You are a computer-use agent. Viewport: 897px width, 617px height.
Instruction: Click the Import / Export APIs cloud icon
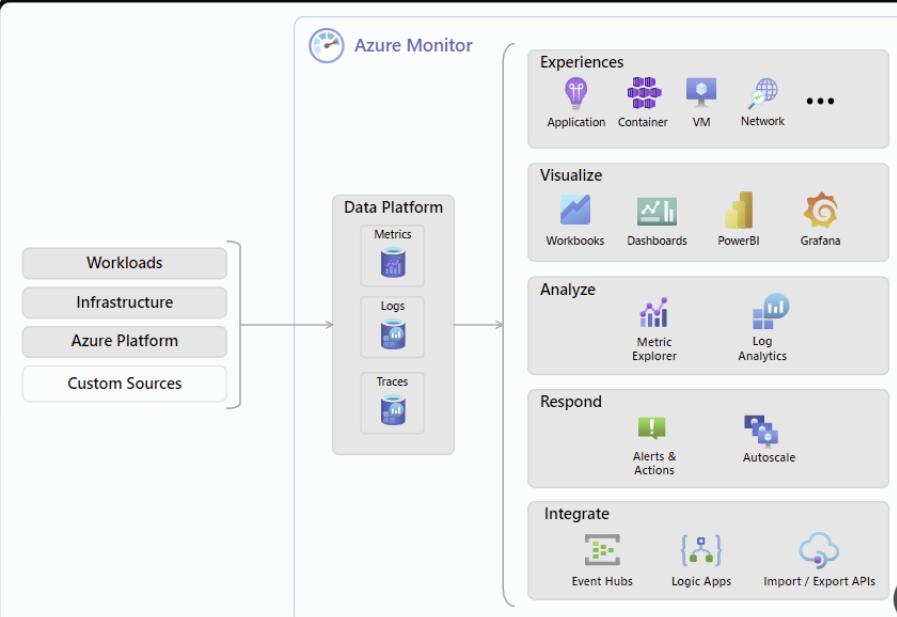pyautogui.click(x=819, y=550)
